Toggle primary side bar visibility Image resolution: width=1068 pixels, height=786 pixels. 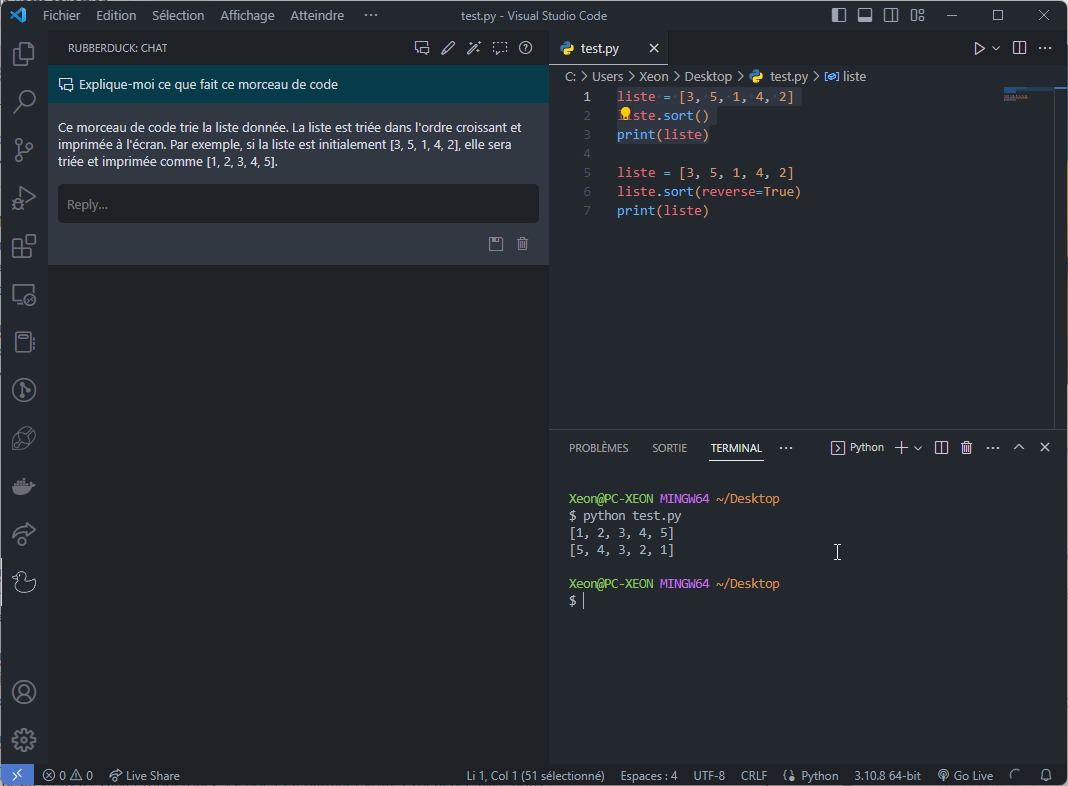839,15
